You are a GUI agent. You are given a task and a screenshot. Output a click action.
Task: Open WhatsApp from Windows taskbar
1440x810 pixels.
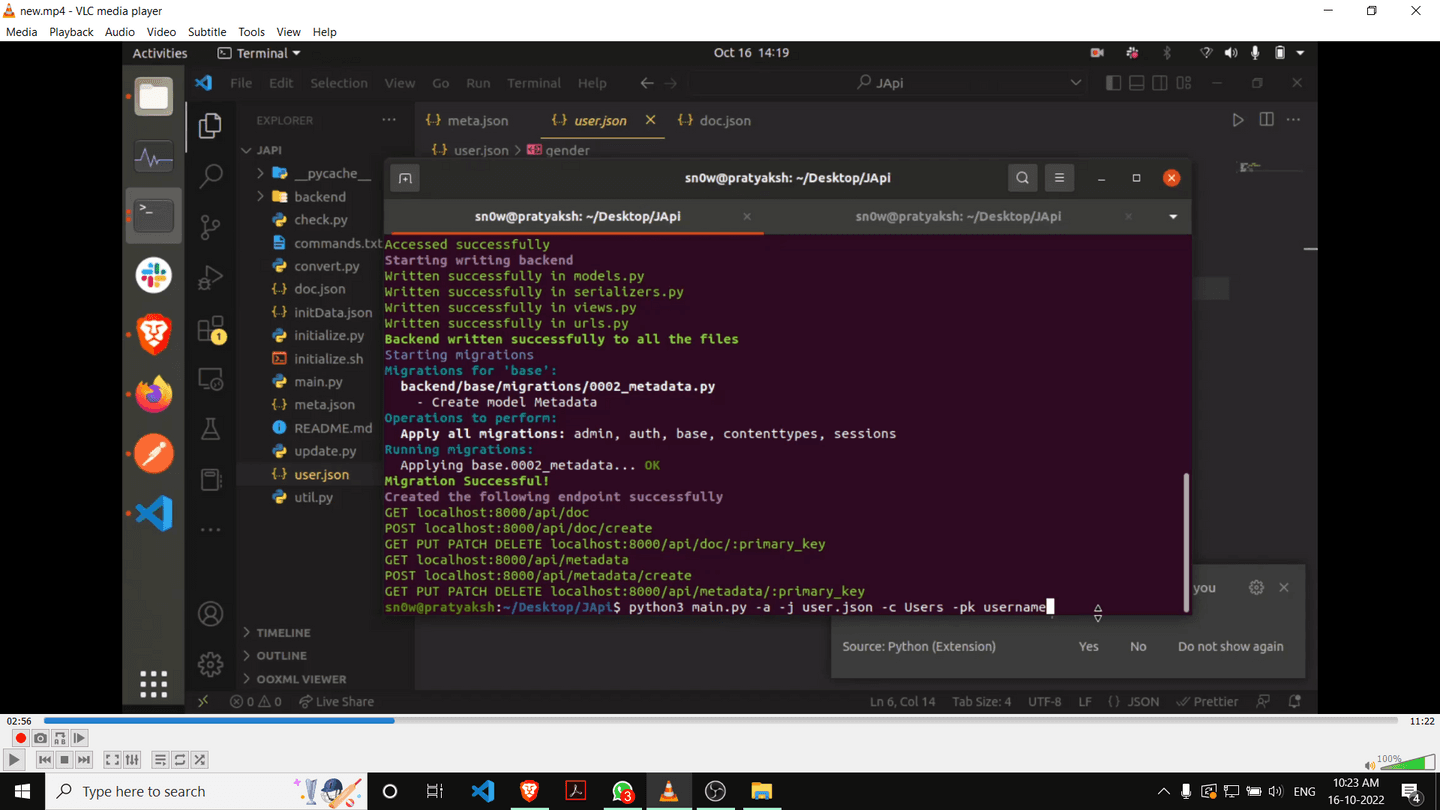622,791
